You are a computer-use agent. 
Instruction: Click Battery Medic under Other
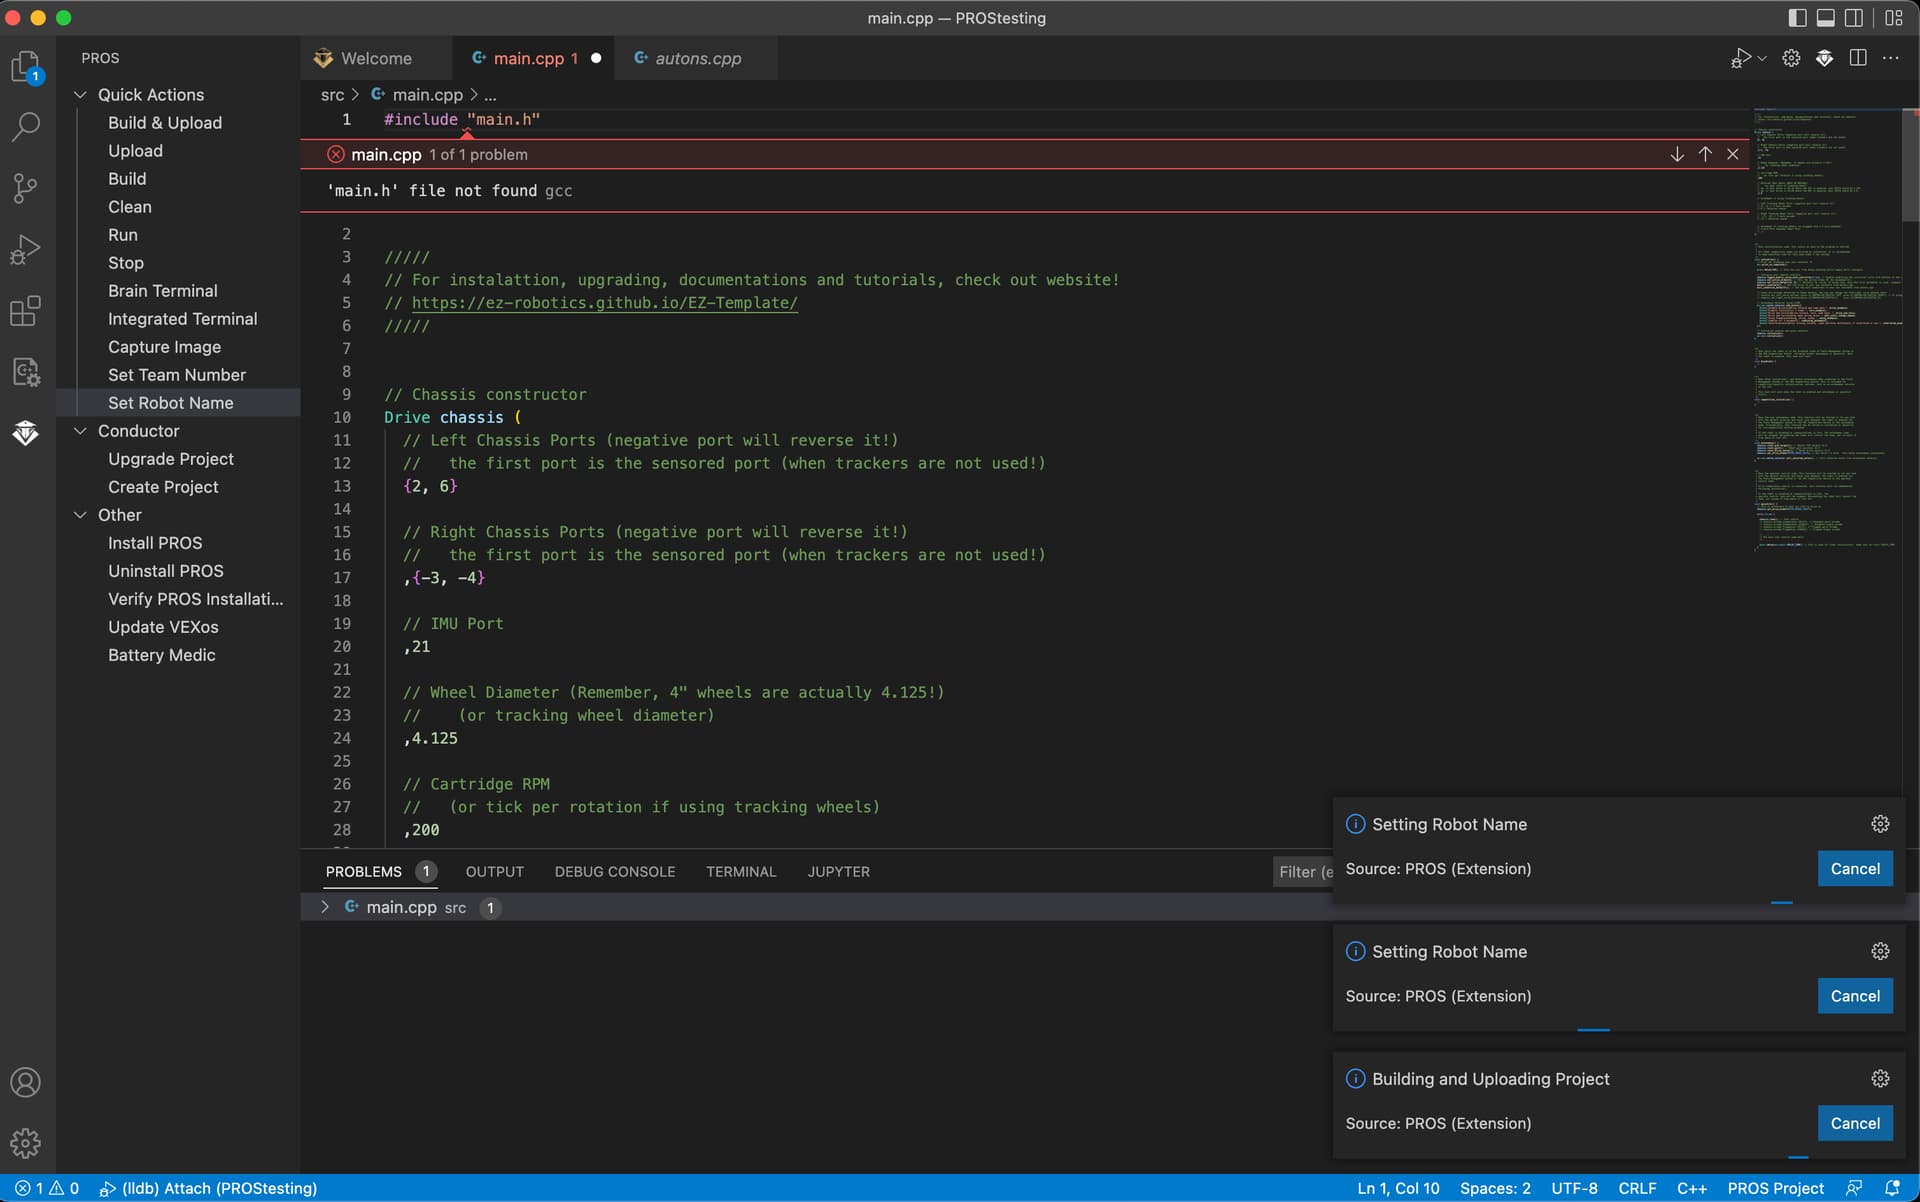pos(162,655)
